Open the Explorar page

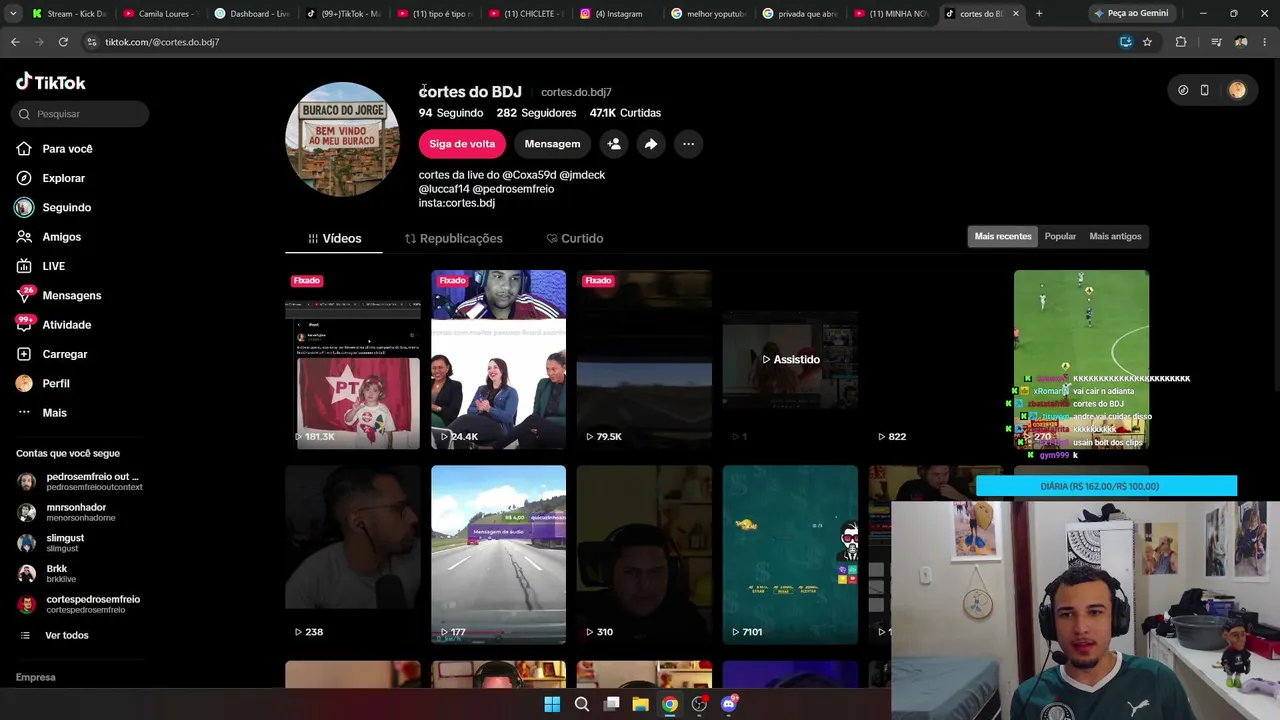51,178
